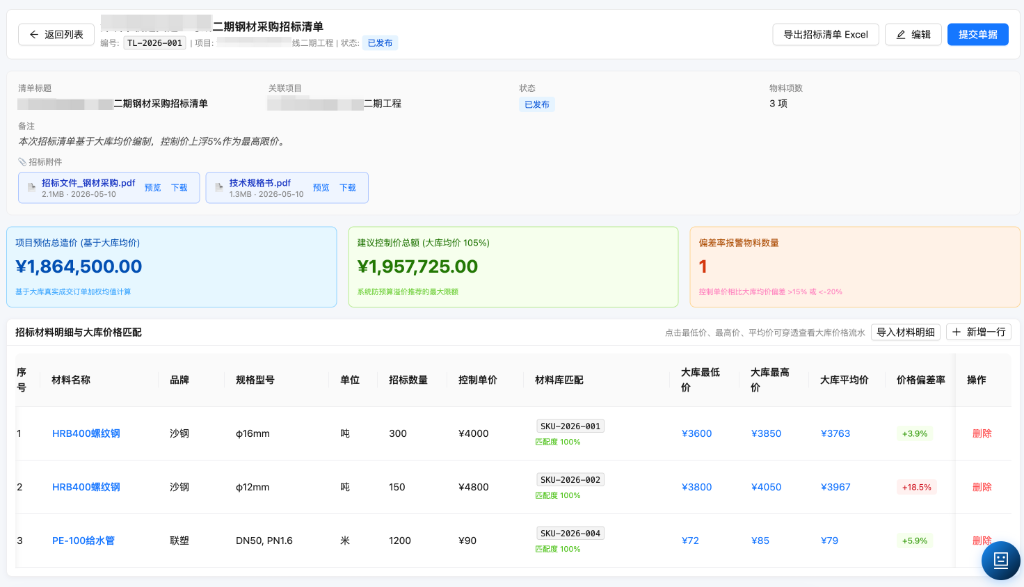Click the SKU-2026-004 match tag
This screenshot has width=1024, height=587.
(570, 533)
